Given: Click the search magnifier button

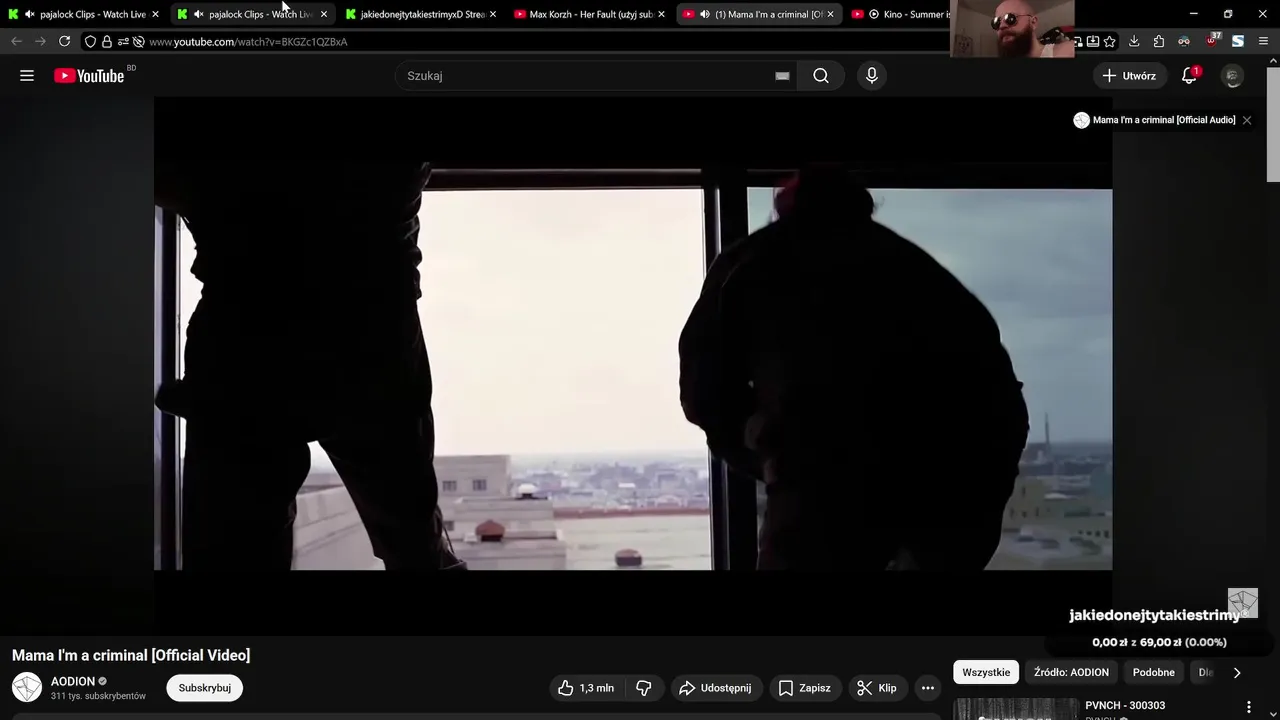Looking at the screenshot, I should [821, 76].
